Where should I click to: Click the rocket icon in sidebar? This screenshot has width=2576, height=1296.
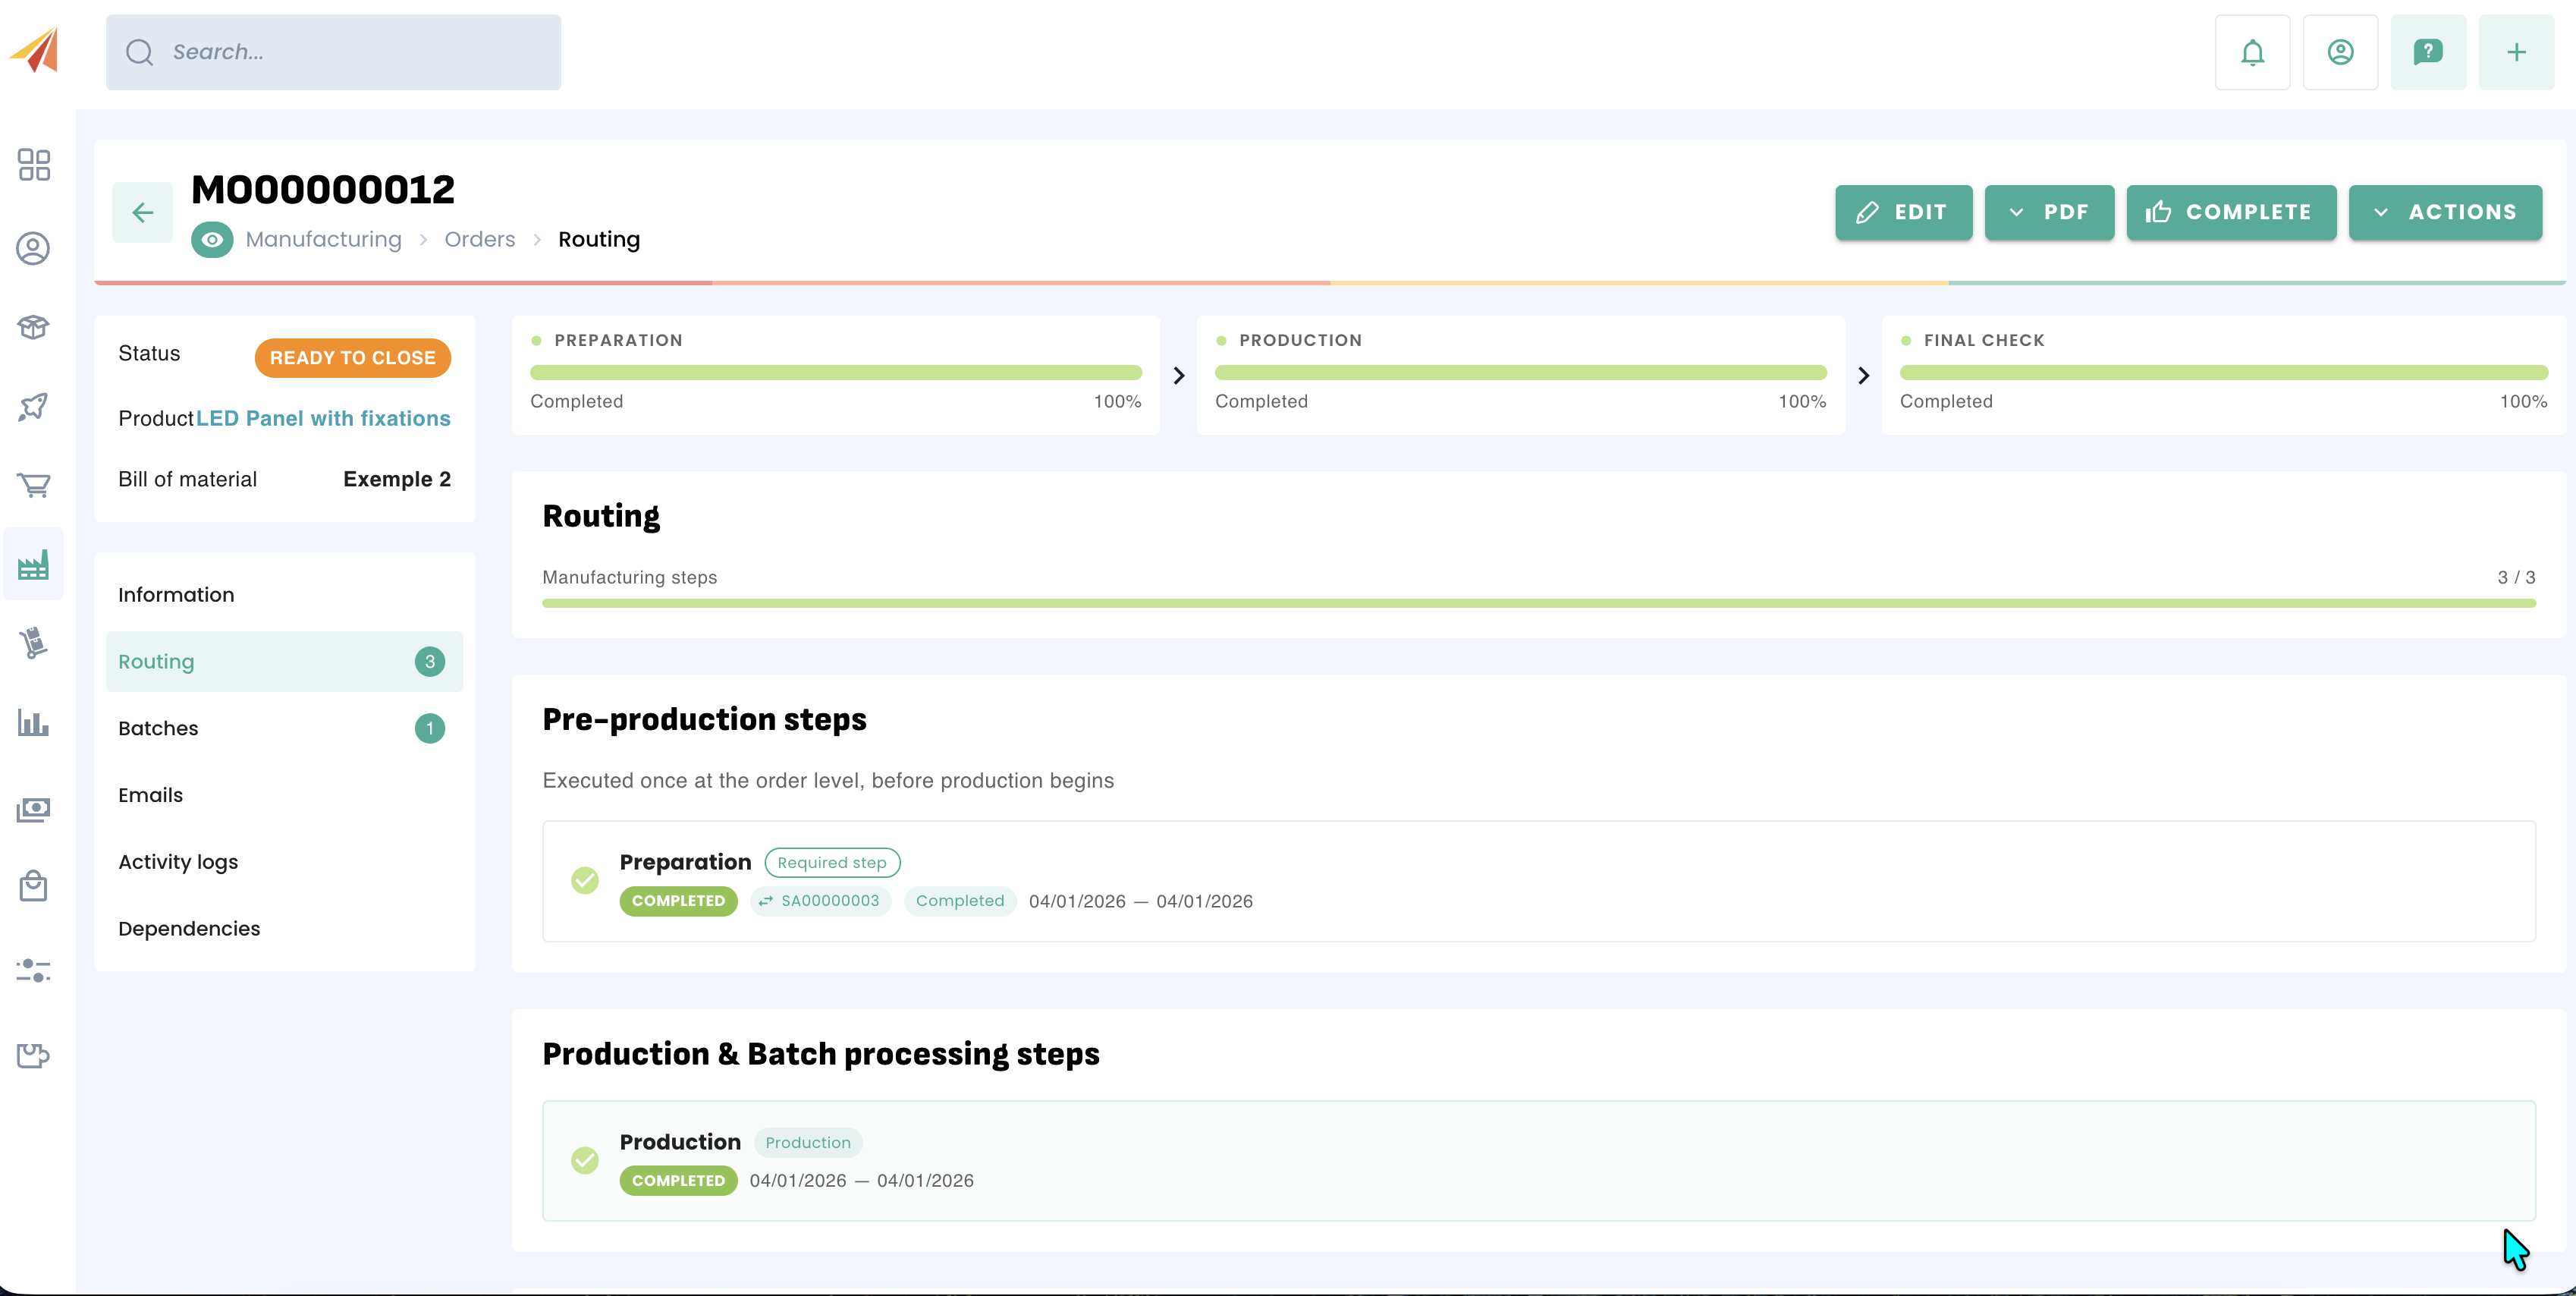[34, 406]
